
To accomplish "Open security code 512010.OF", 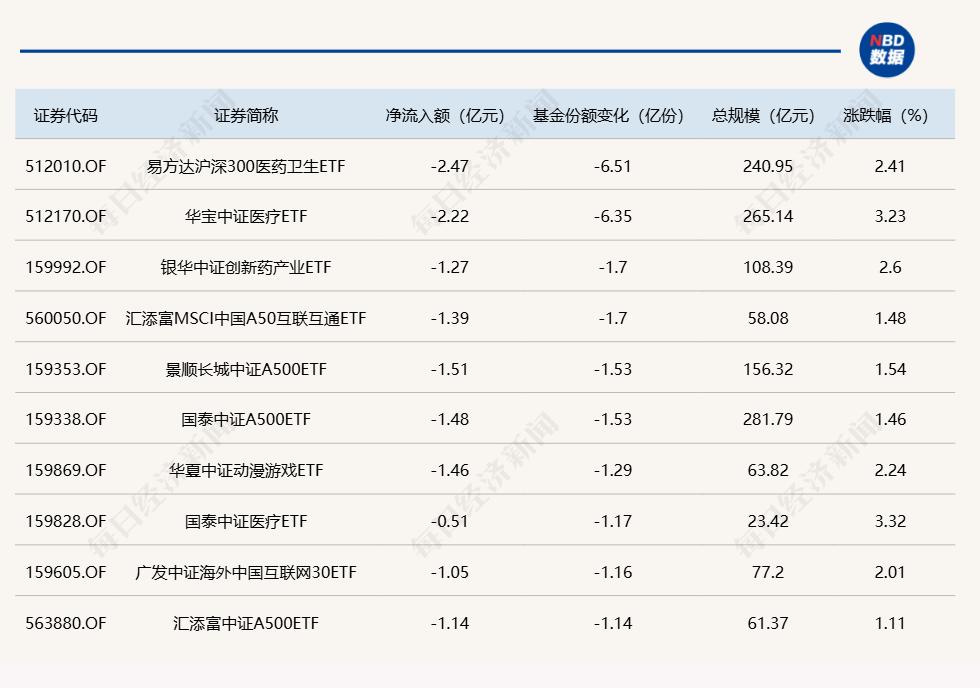I will point(66,166).
